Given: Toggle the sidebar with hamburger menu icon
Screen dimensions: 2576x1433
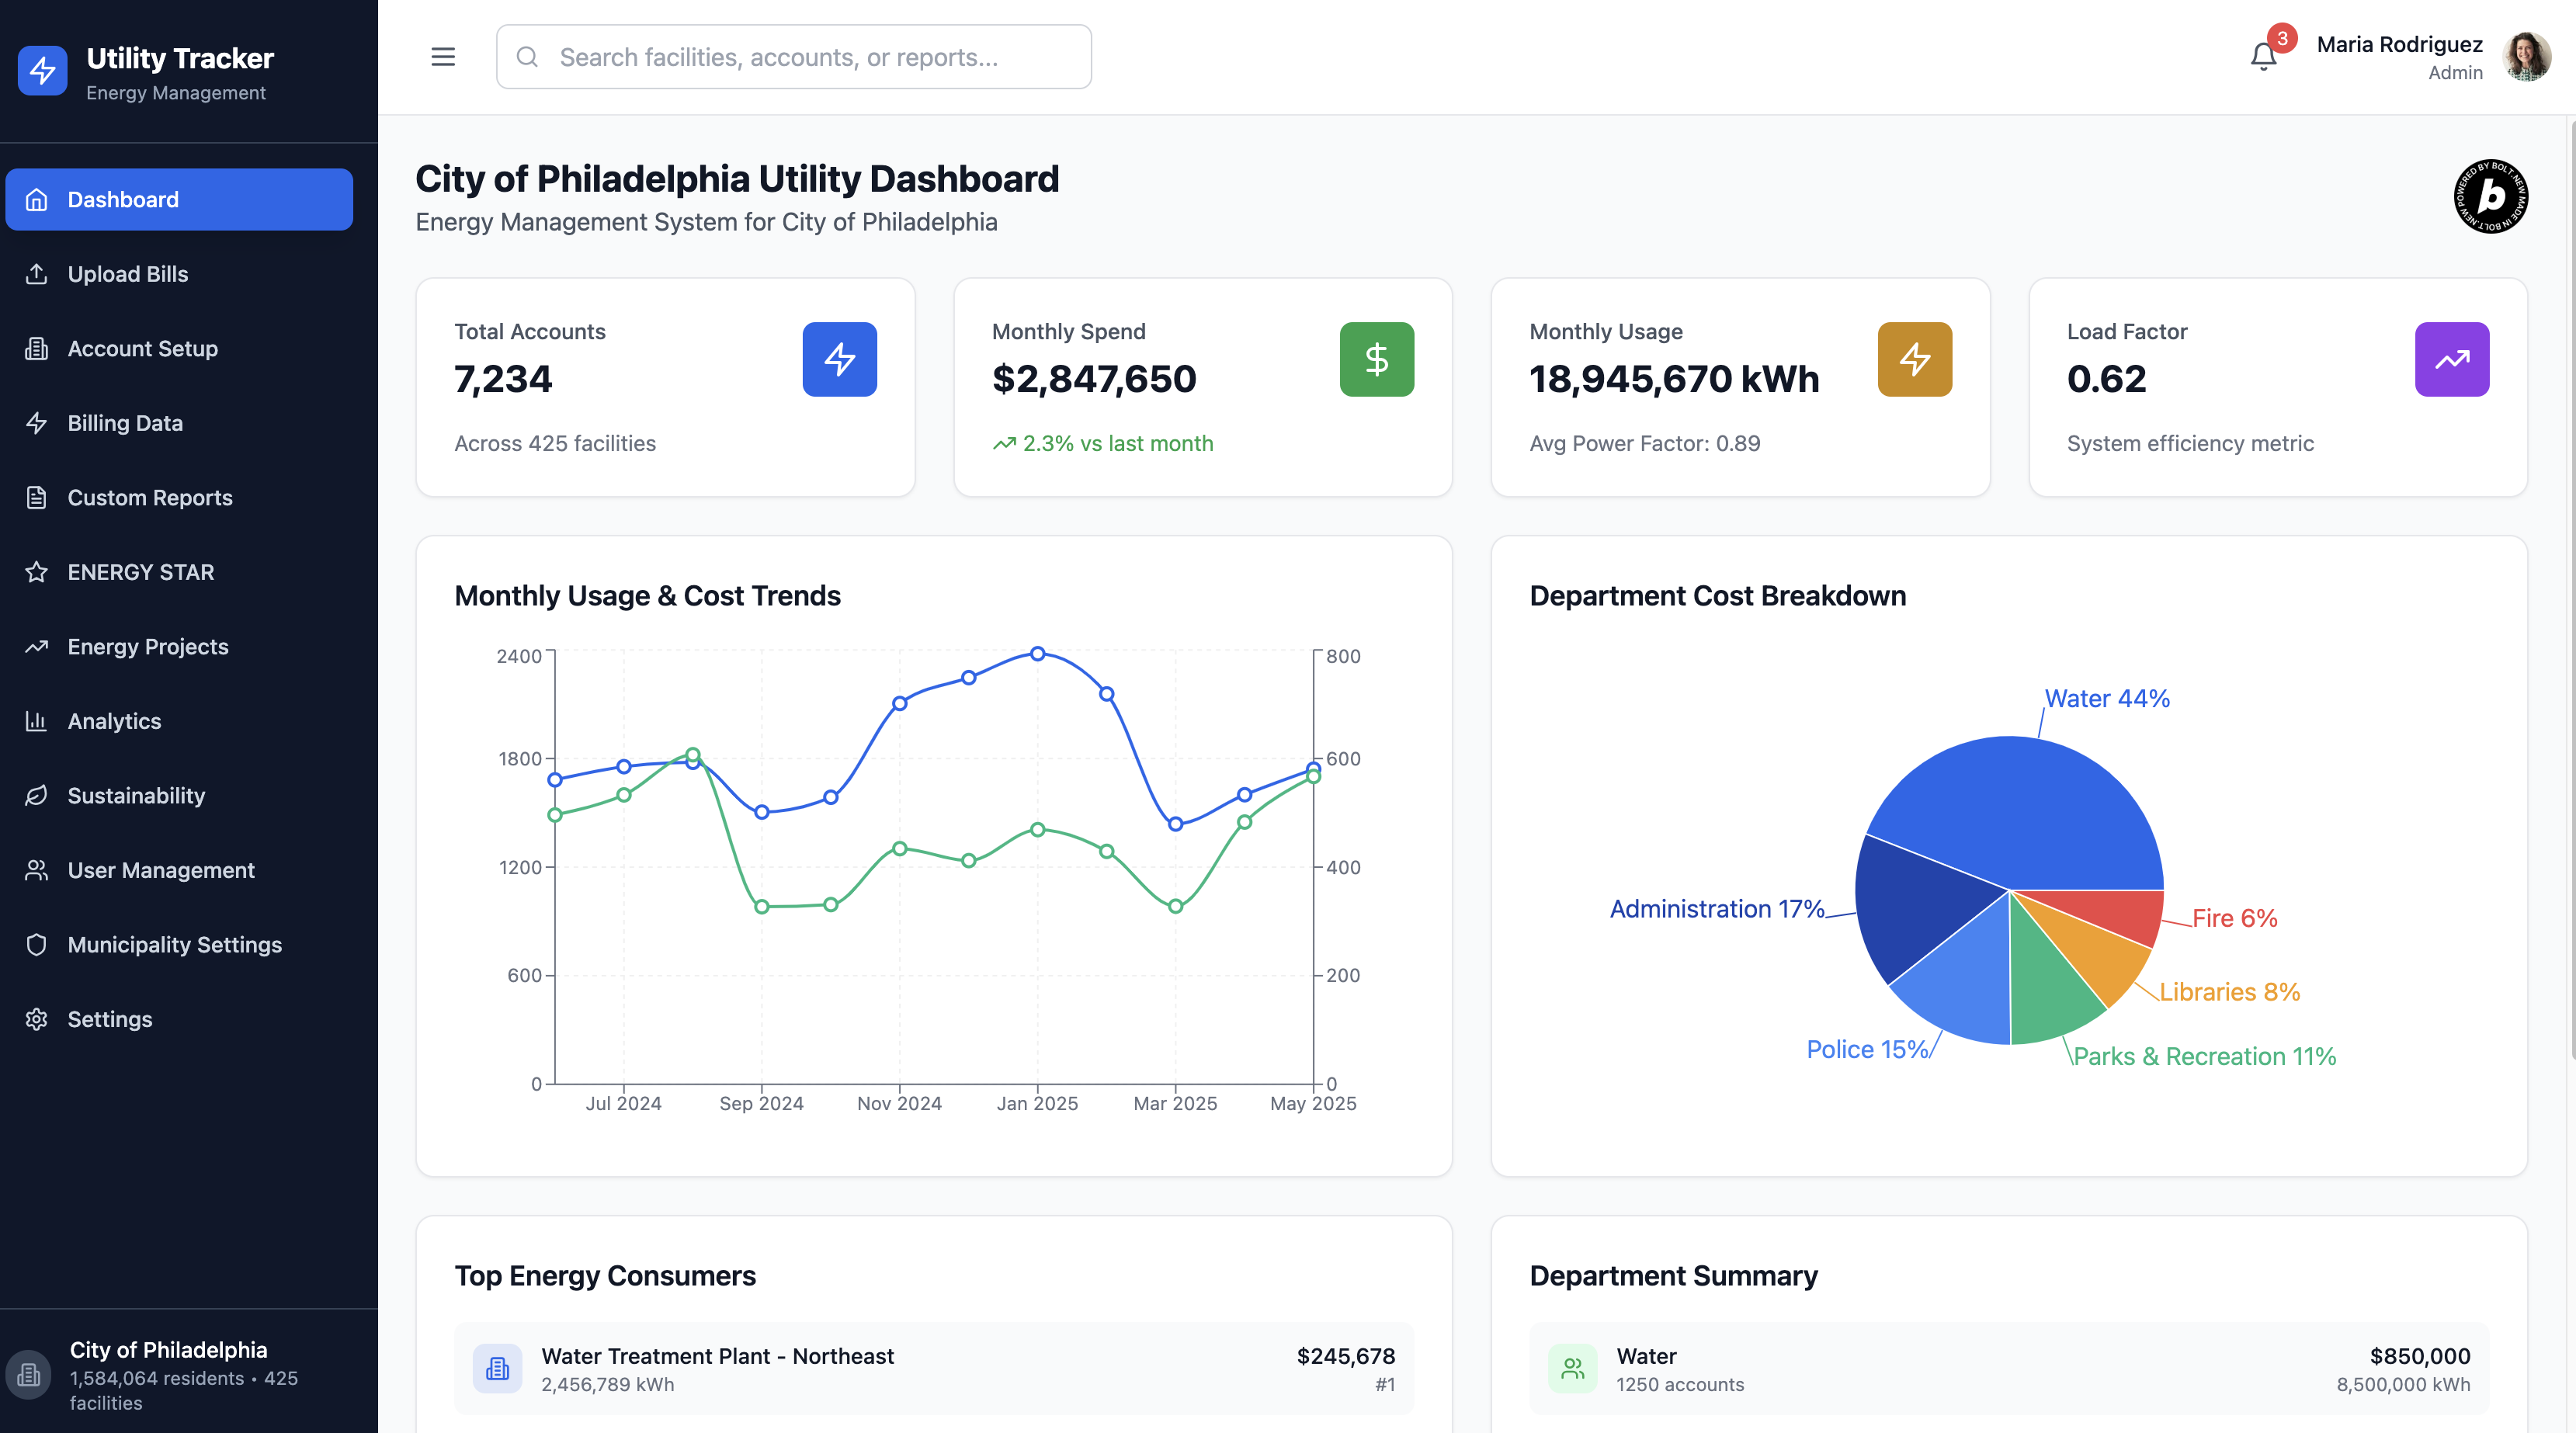Looking at the screenshot, I should pyautogui.click(x=442, y=57).
